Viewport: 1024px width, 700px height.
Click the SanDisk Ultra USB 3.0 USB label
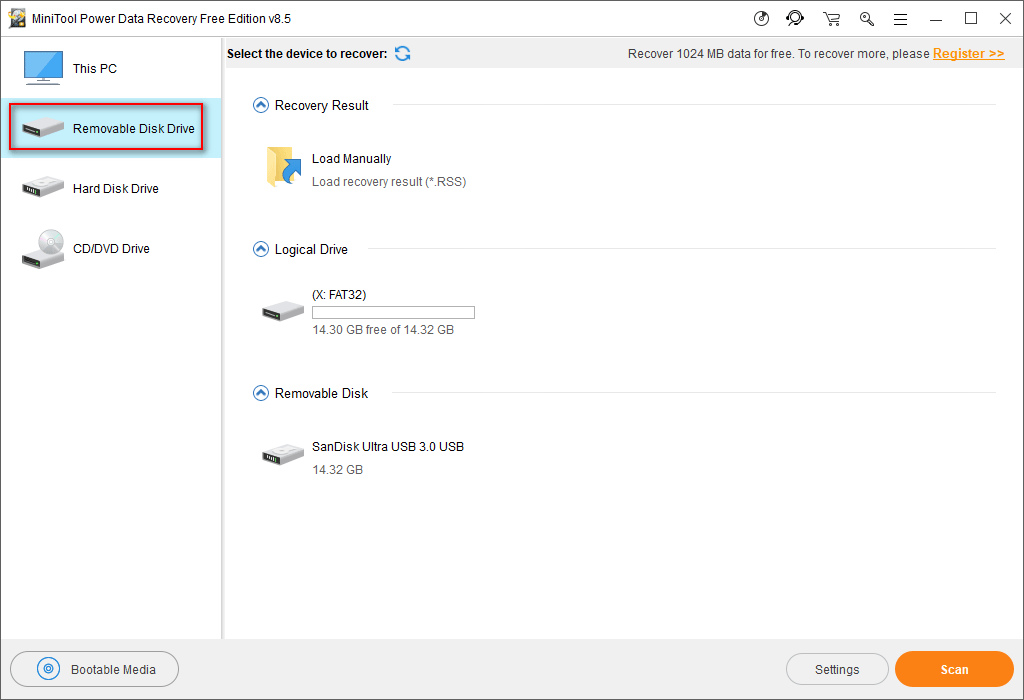(388, 447)
